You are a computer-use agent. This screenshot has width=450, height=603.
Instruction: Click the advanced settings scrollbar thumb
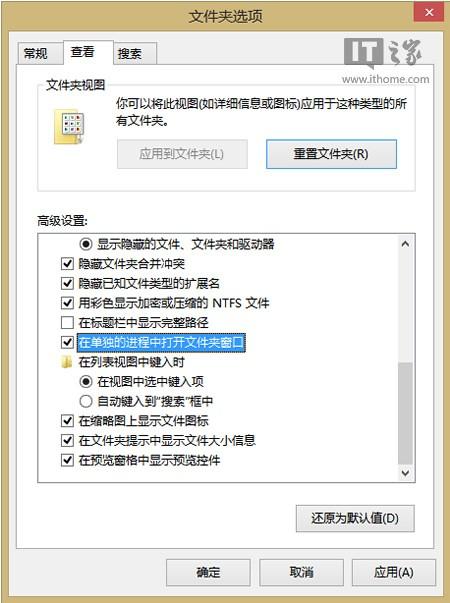pos(405,413)
